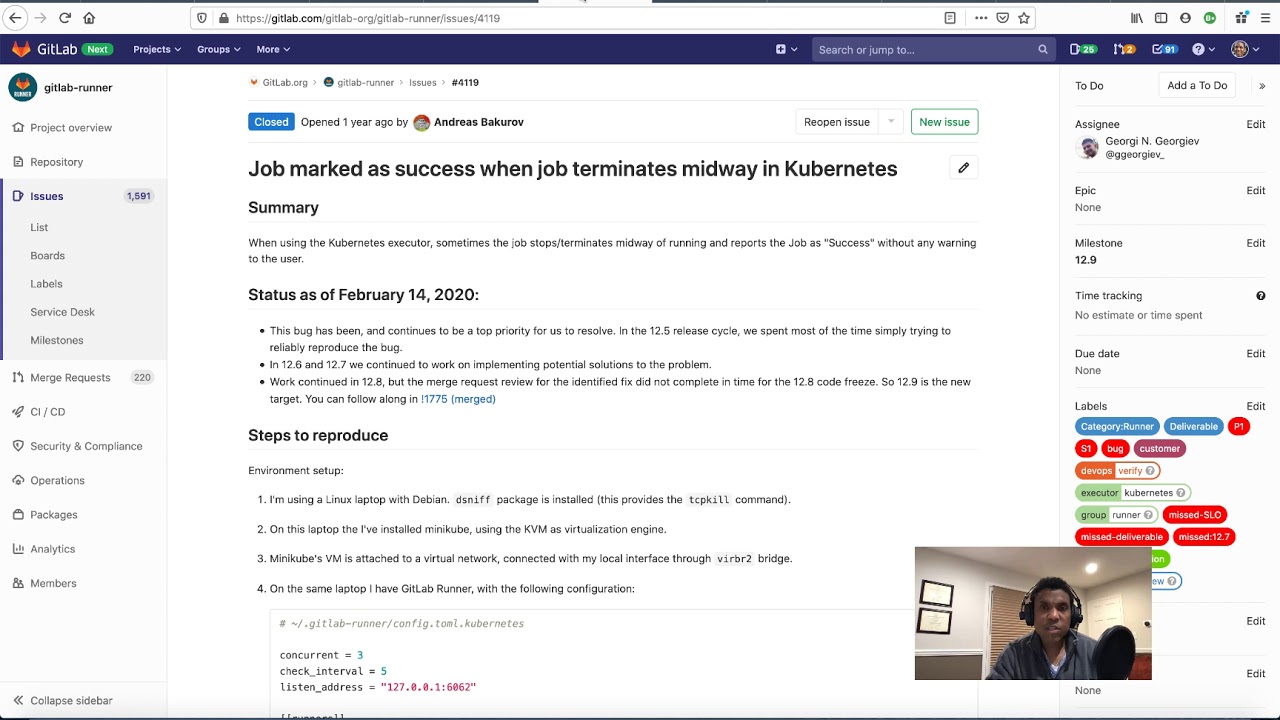Image resolution: width=1280 pixels, height=720 pixels.
Task: Reload the page with refresh icon
Action: (x=65, y=18)
